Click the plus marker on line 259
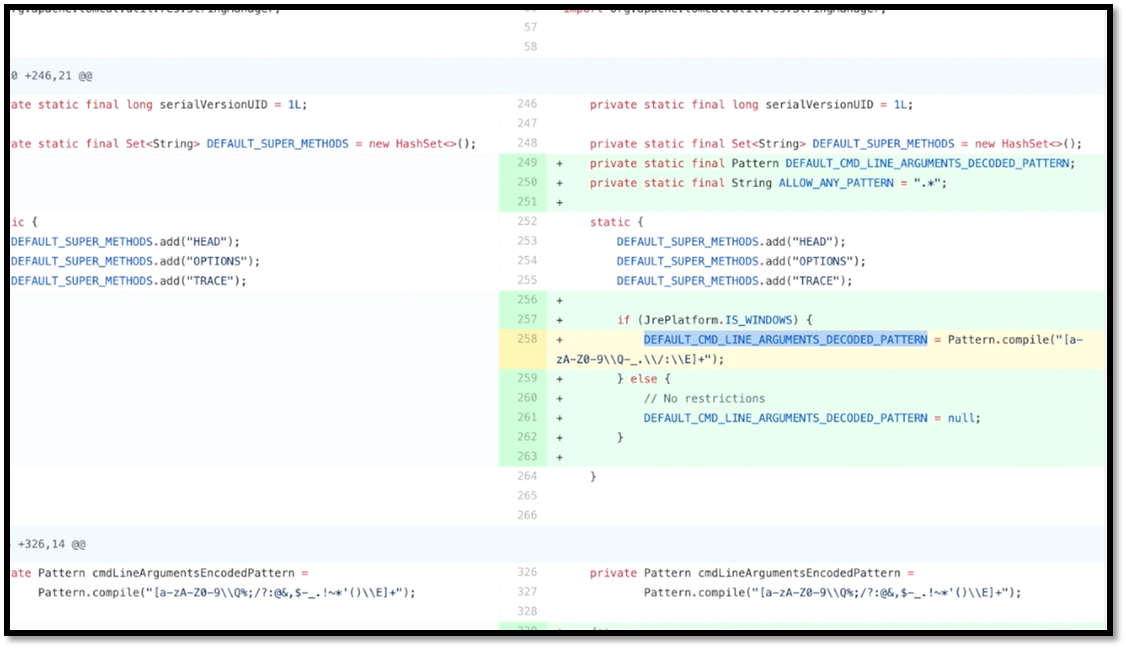 tap(560, 379)
